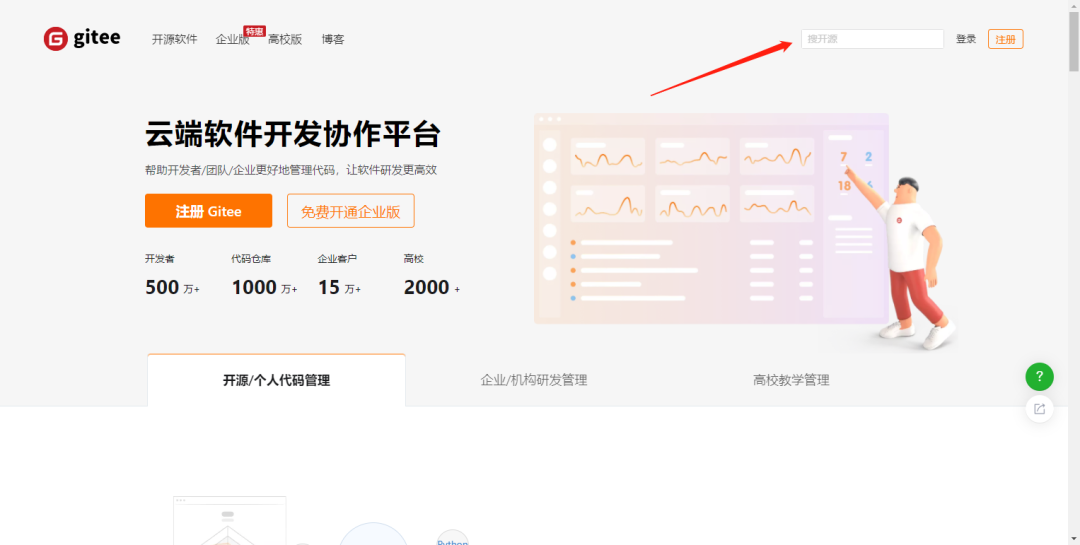
Task: Click the 特惠 badge on 企业版
Action: [x=255, y=32]
